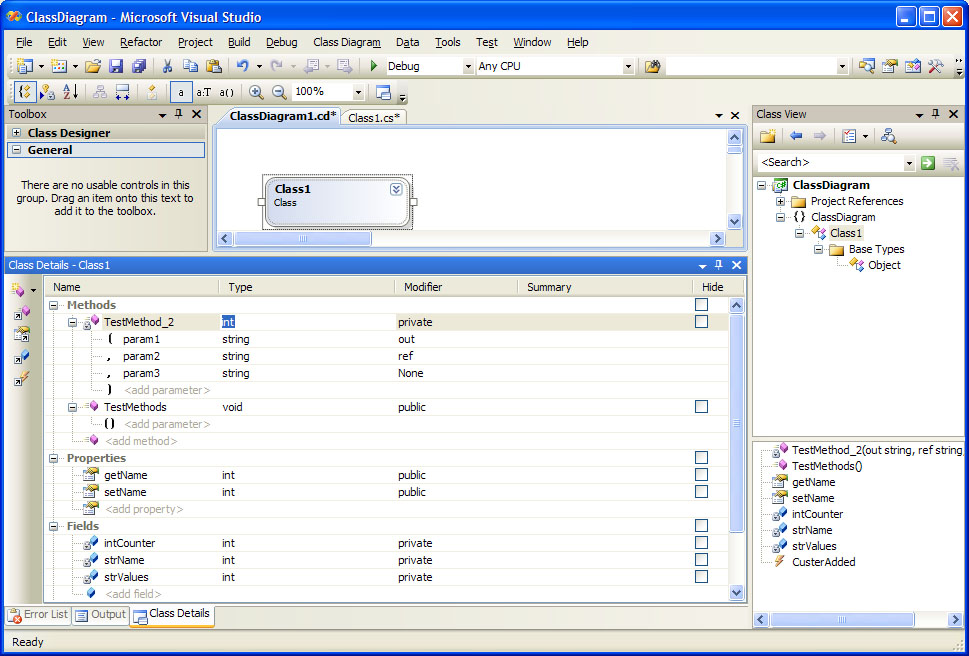Open the Class View Search combo dropdown
The height and width of the screenshot is (656, 969).
(x=909, y=163)
